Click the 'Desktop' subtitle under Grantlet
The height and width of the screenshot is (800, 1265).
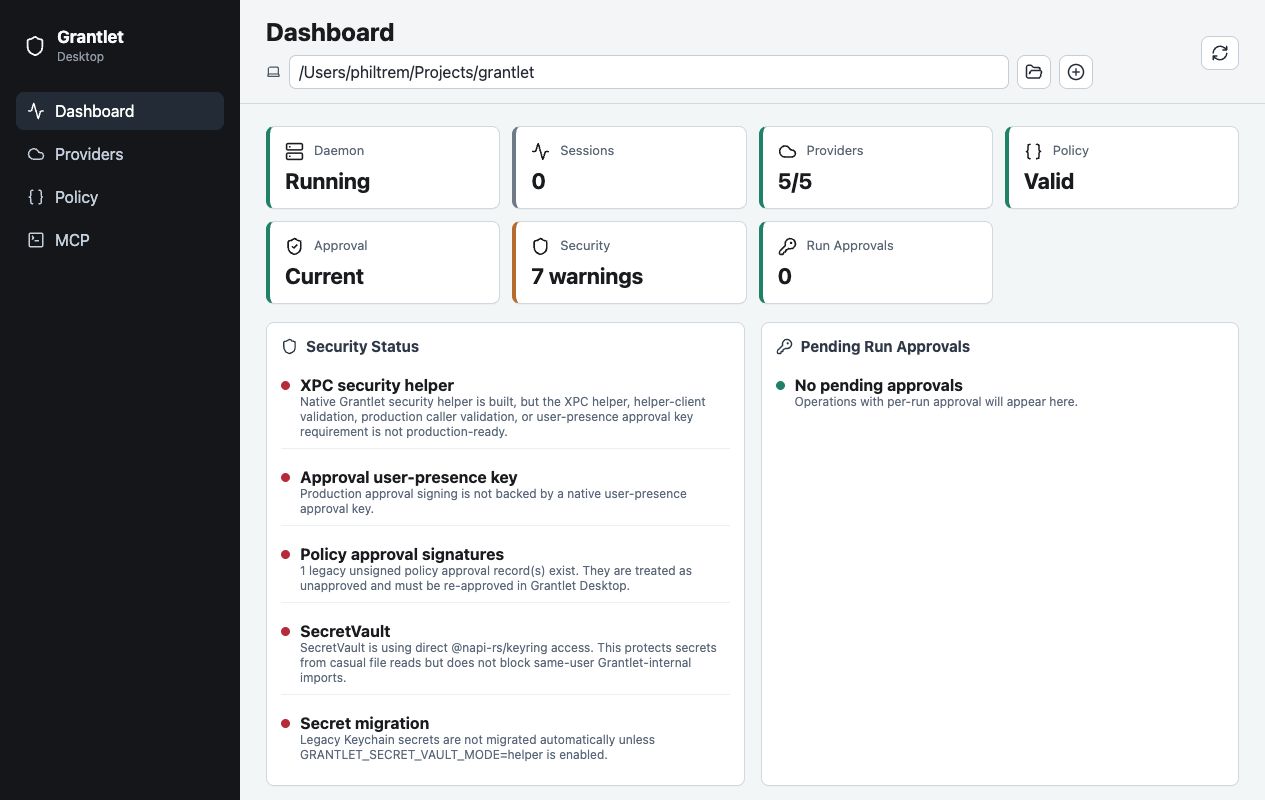(80, 57)
